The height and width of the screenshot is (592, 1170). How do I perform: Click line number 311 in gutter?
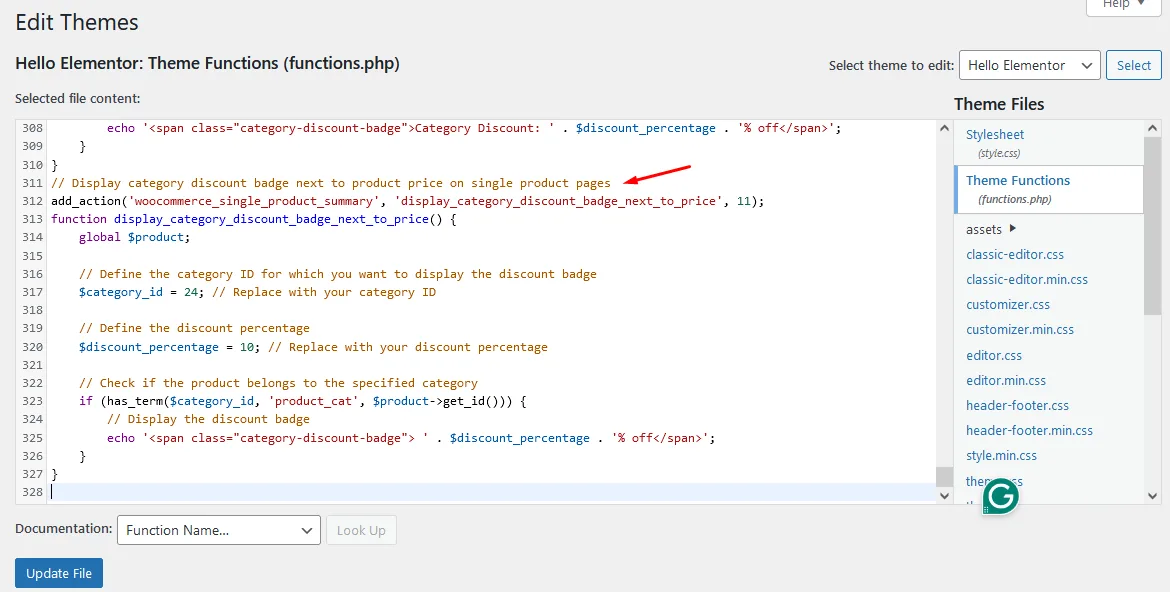(x=32, y=183)
